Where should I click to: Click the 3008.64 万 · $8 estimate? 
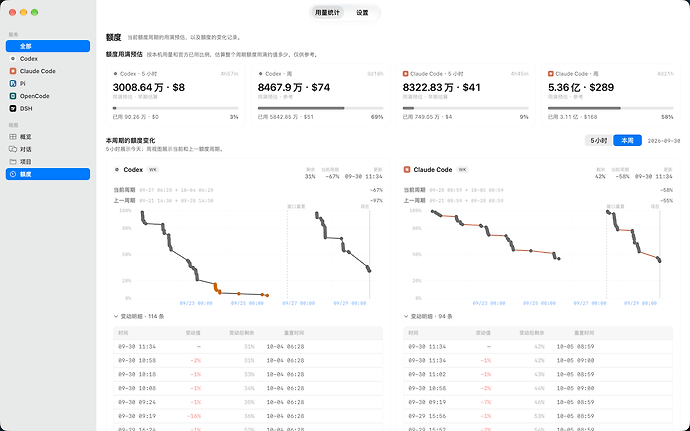pos(149,87)
